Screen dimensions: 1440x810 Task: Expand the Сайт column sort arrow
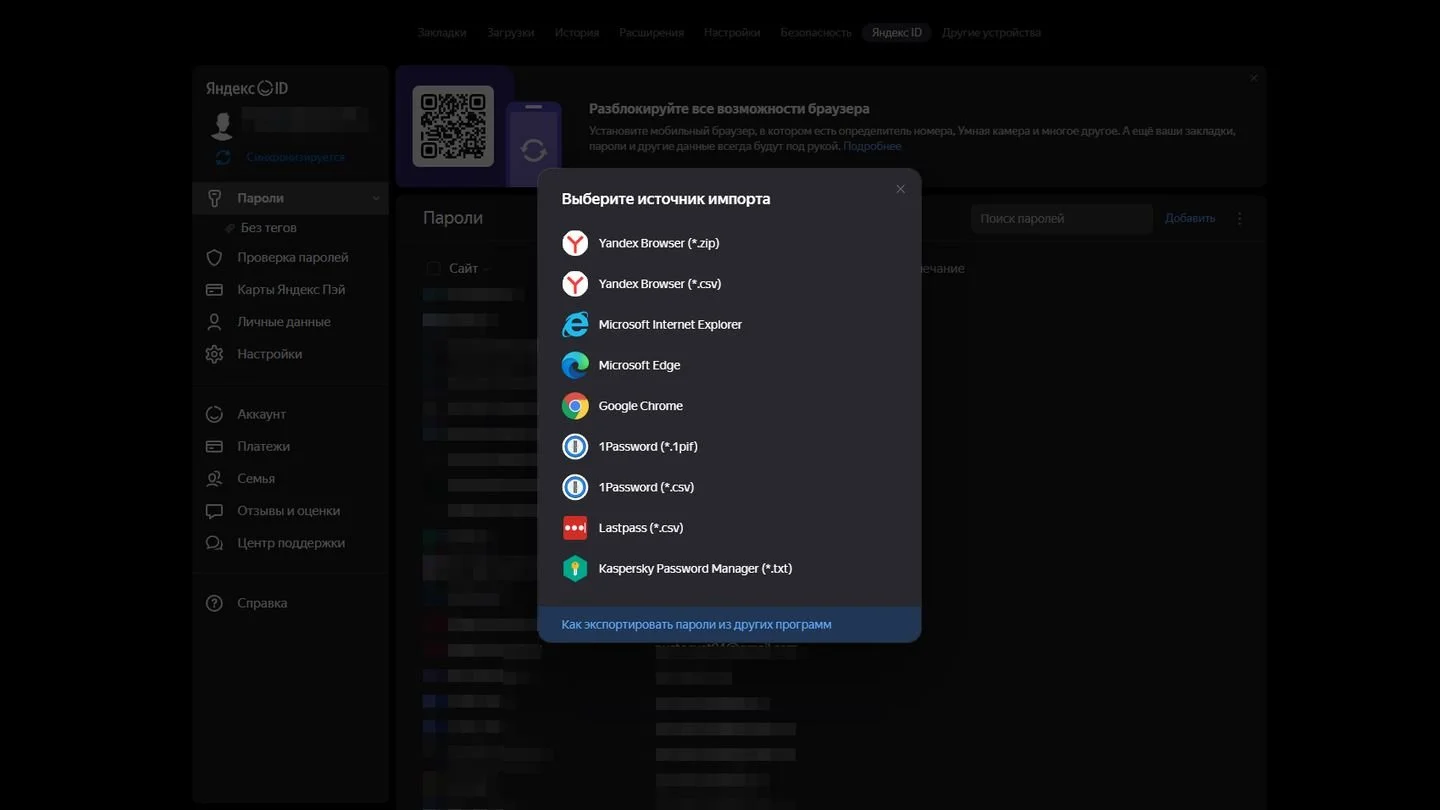point(486,269)
